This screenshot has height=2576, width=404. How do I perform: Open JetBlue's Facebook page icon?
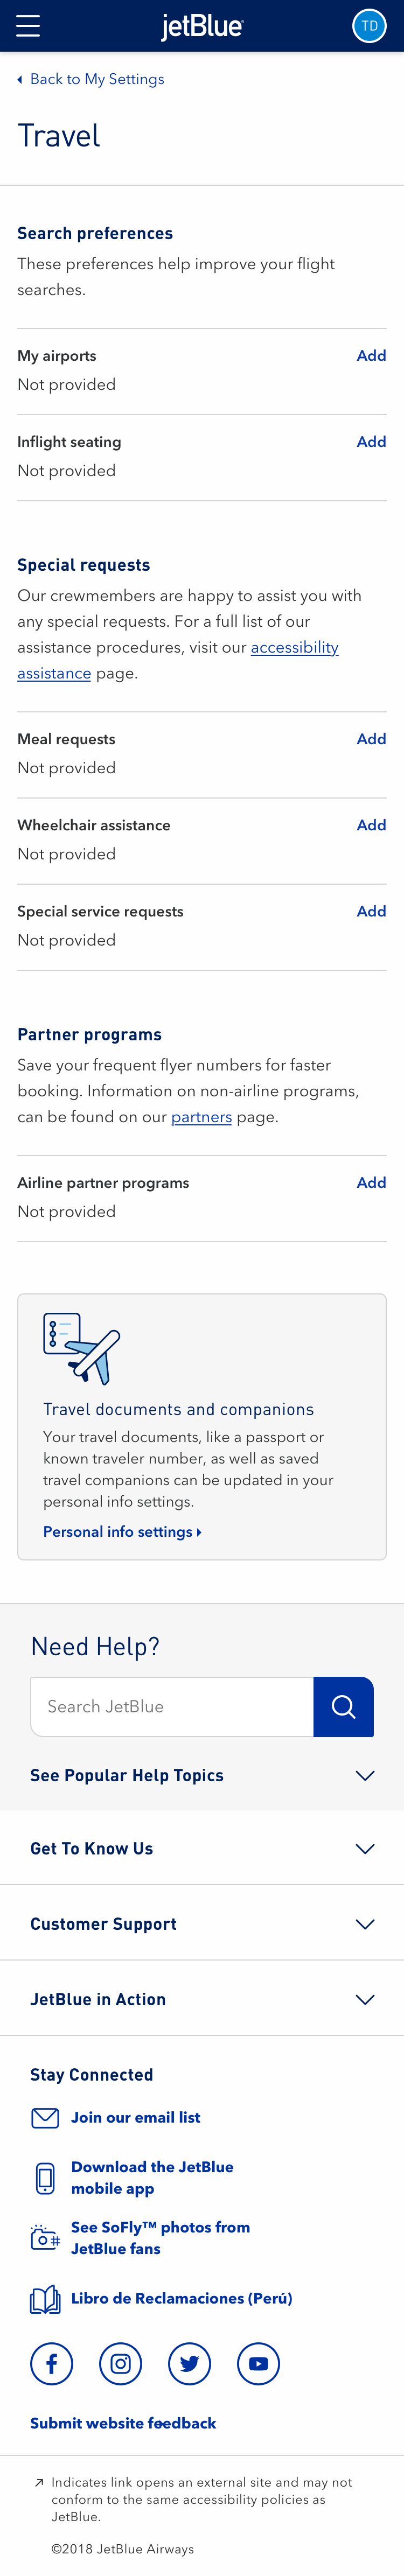tap(51, 2364)
